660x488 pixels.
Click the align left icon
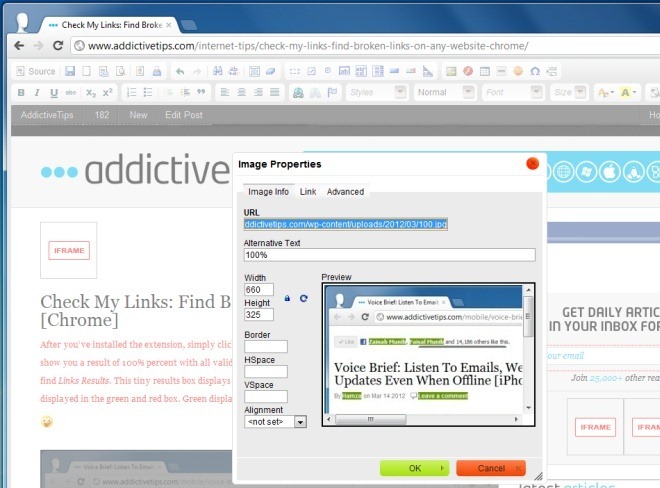tap(225, 92)
